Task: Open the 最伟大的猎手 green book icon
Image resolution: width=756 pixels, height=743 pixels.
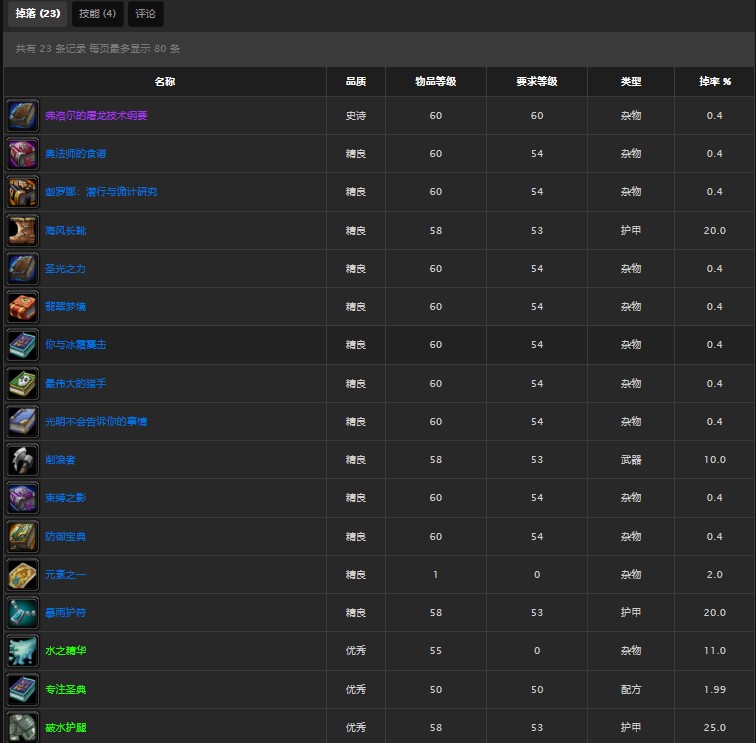Action: click(x=22, y=383)
